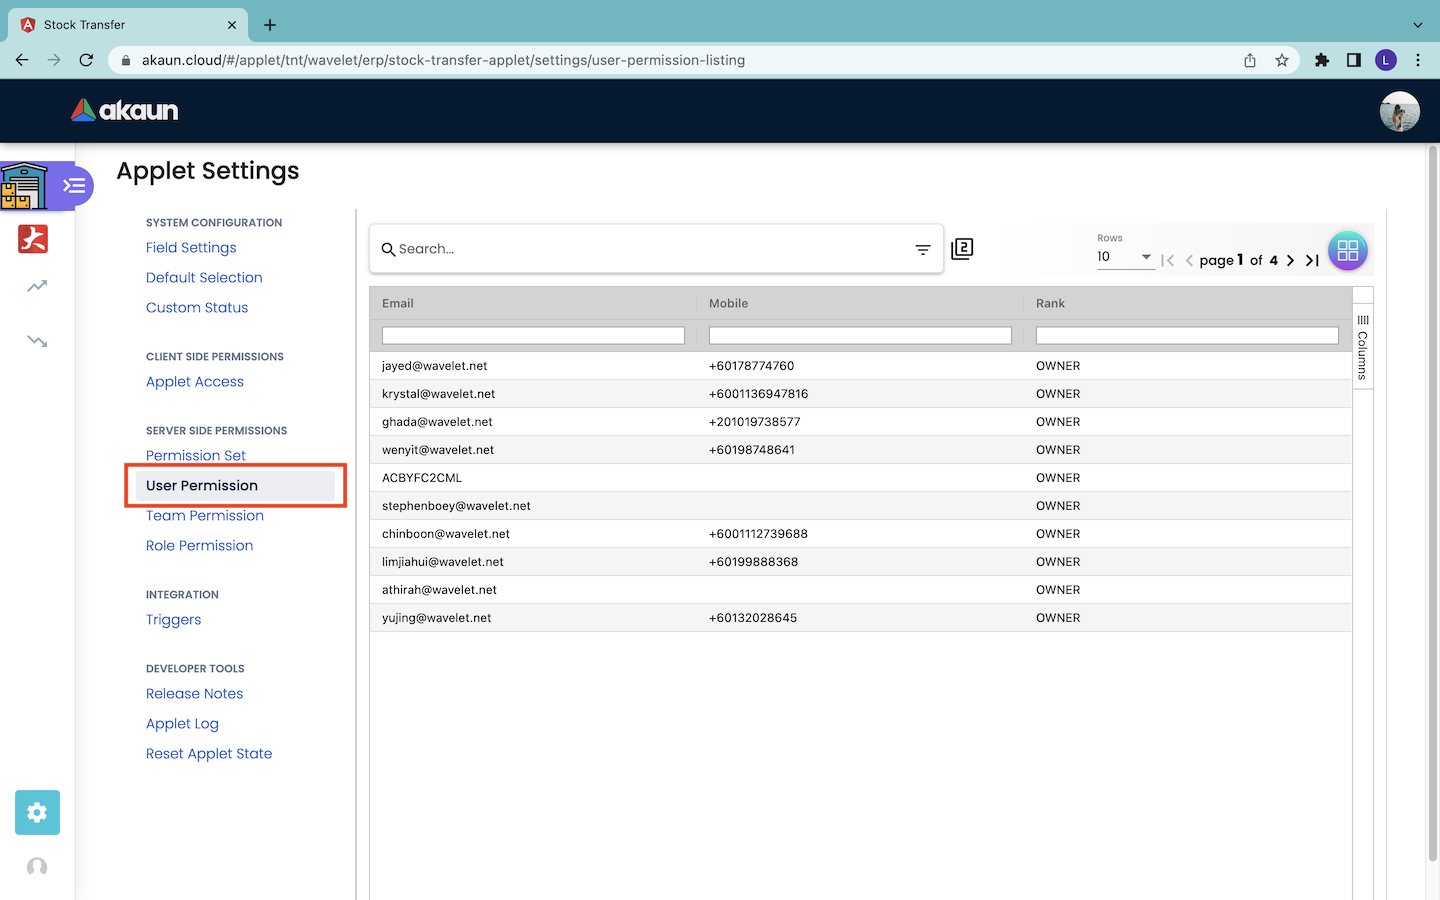
Task: Bookmark this page with the star icon
Action: click(x=1282, y=60)
